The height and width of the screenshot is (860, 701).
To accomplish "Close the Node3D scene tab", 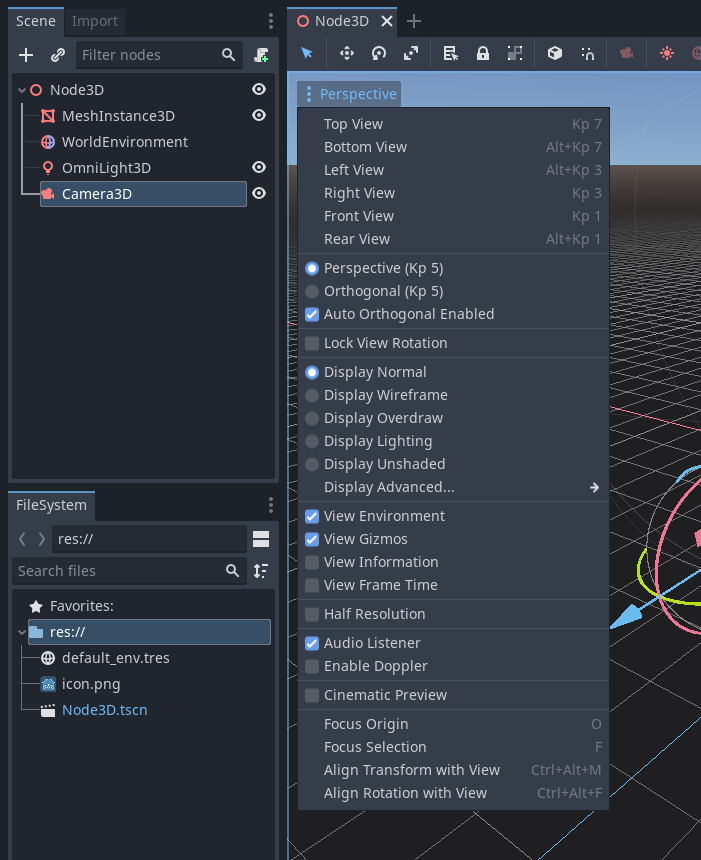I will point(387,21).
